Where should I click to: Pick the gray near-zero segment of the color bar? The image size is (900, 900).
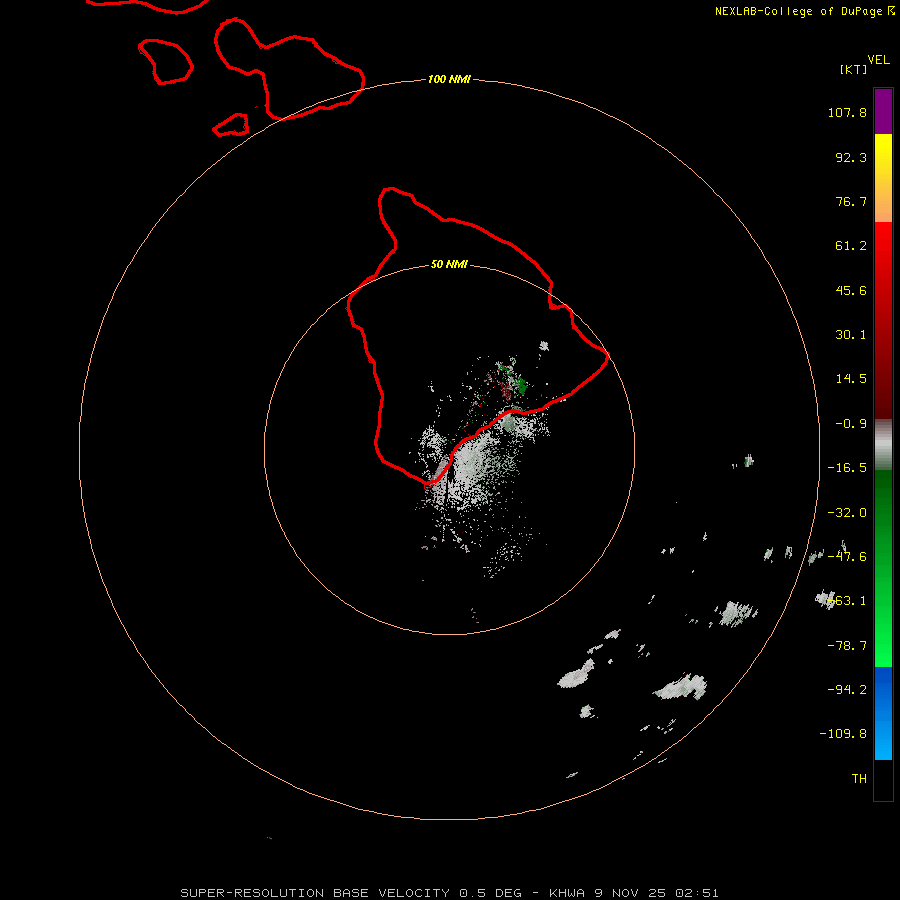point(883,445)
